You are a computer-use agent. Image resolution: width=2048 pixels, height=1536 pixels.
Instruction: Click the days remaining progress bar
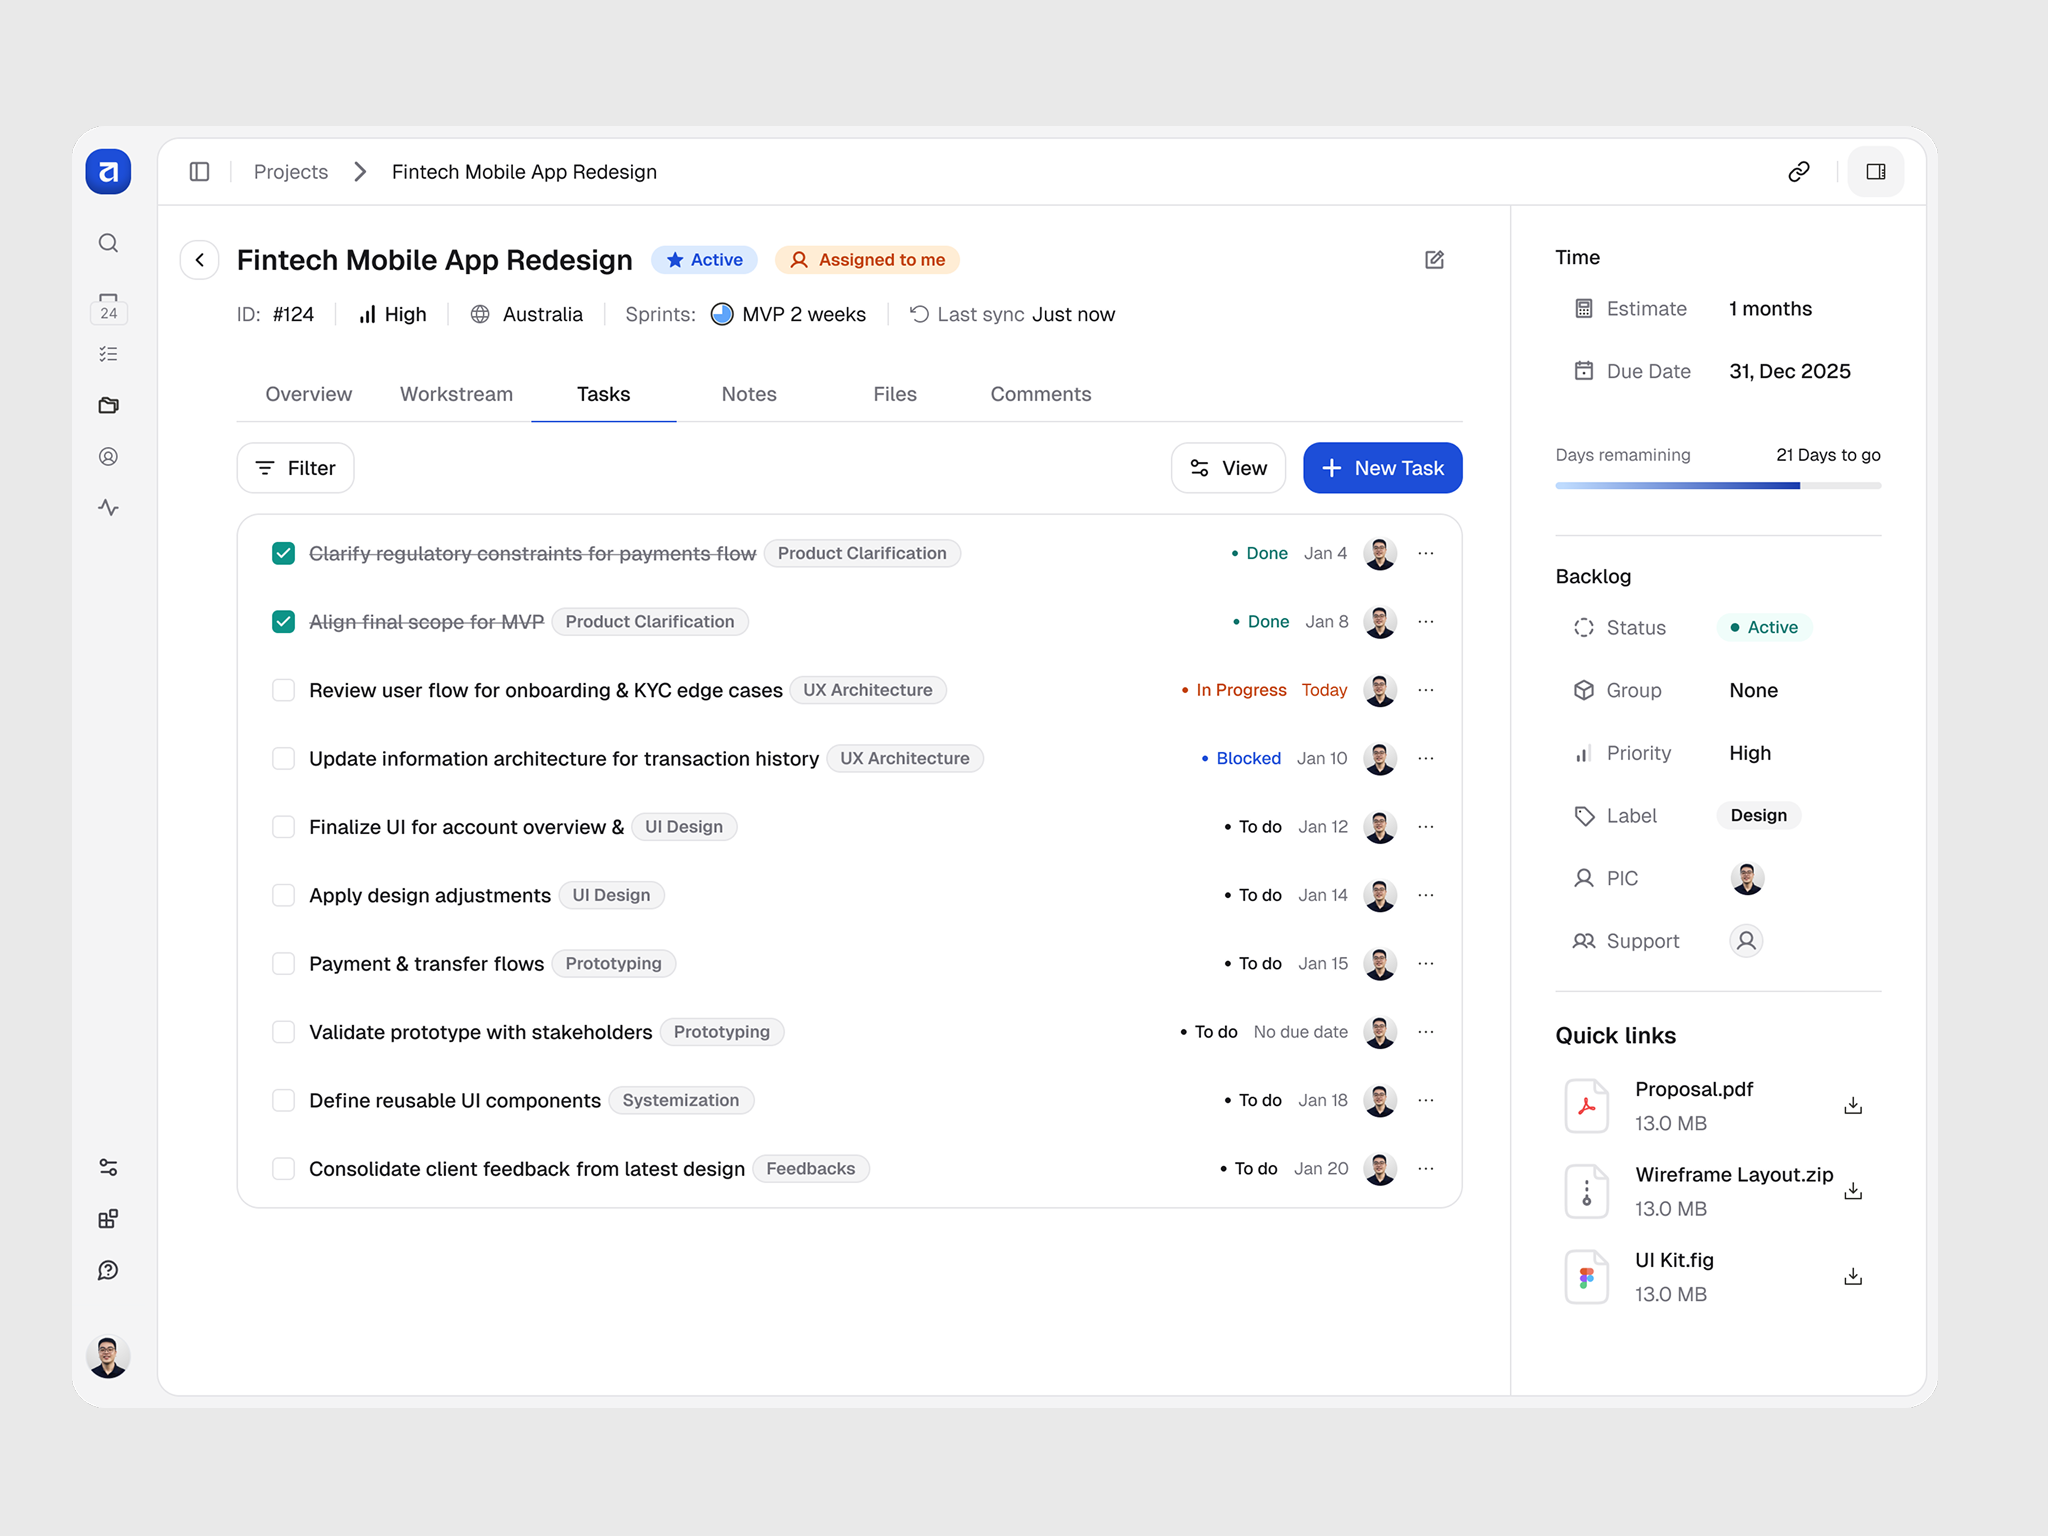1718,486
